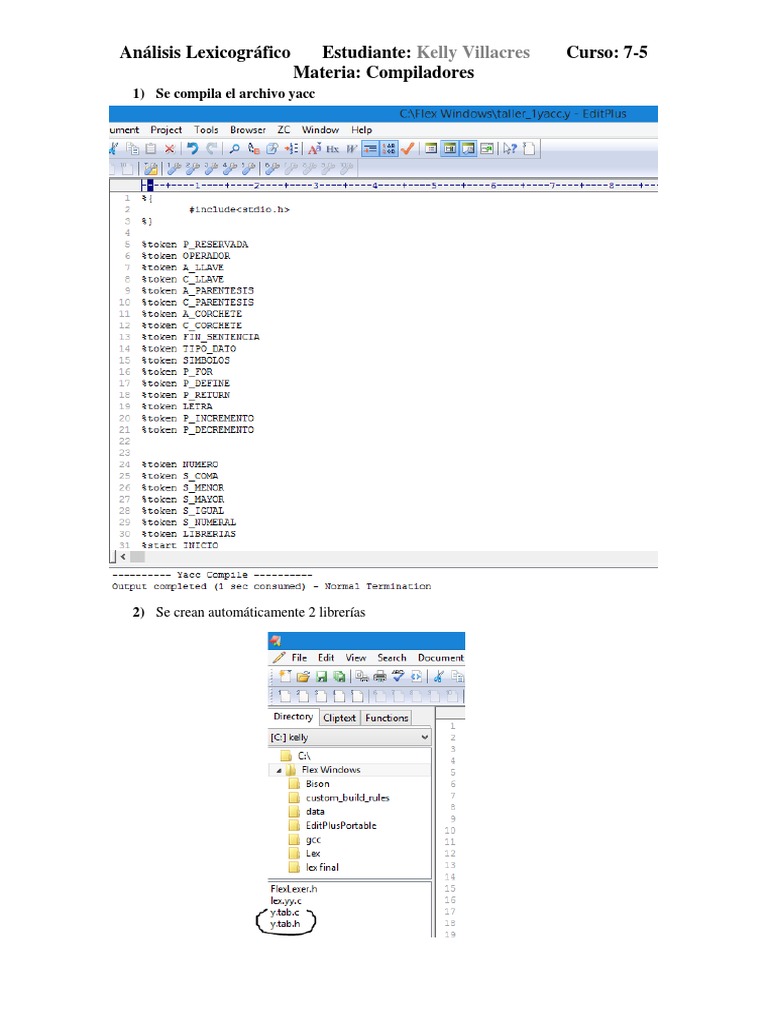The width and height of the screenshot is (768, 1024).
Task: Open the Edit menu
Action: click(326, 658)
